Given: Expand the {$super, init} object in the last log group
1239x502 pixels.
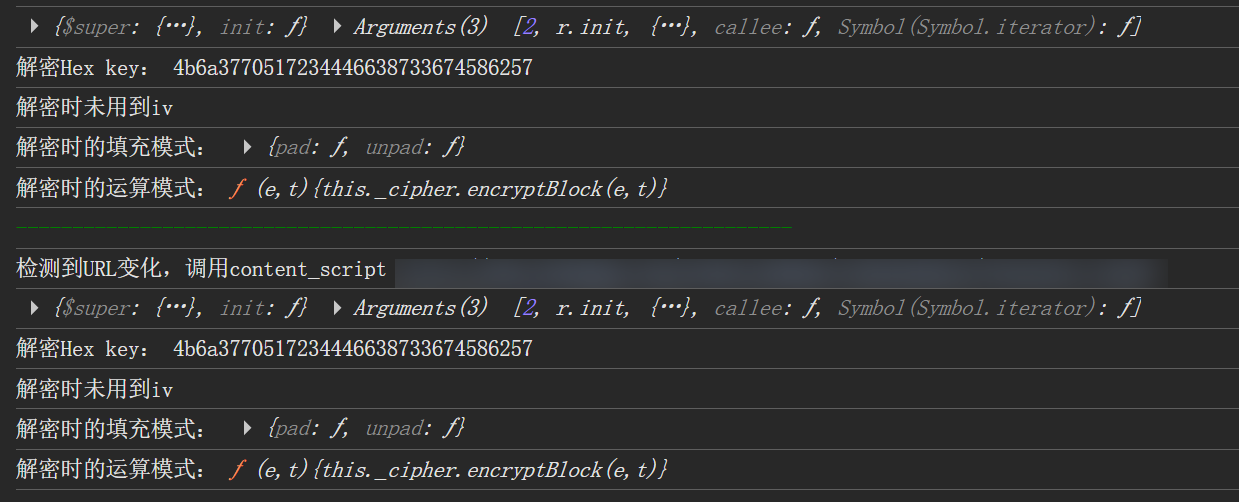Looking at the screenshot, I should pos(36,308).
